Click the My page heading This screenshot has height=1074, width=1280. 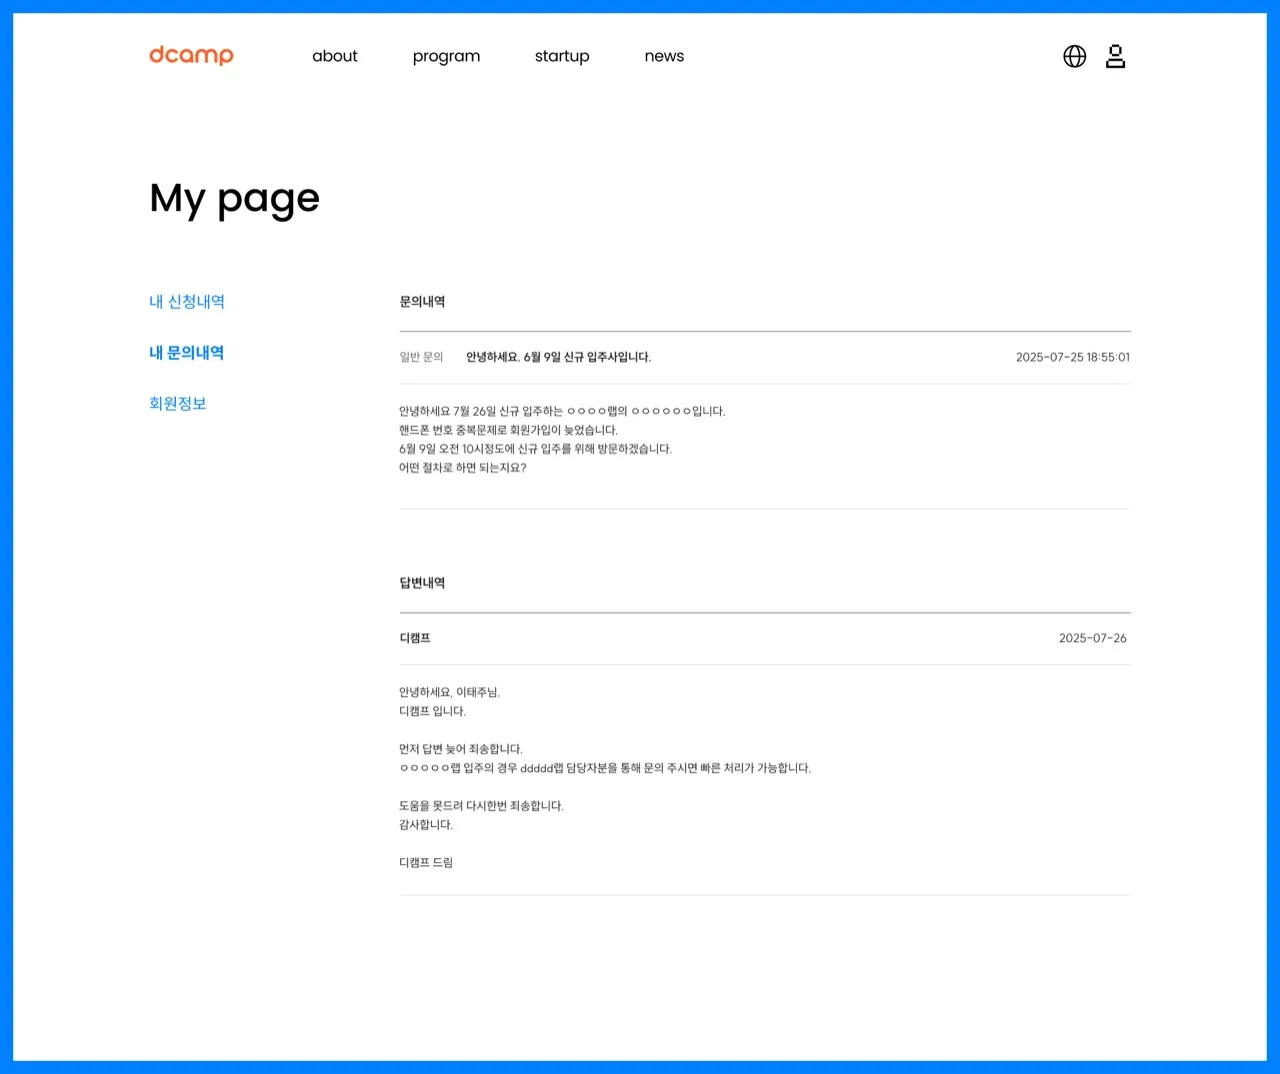(235, 199)
